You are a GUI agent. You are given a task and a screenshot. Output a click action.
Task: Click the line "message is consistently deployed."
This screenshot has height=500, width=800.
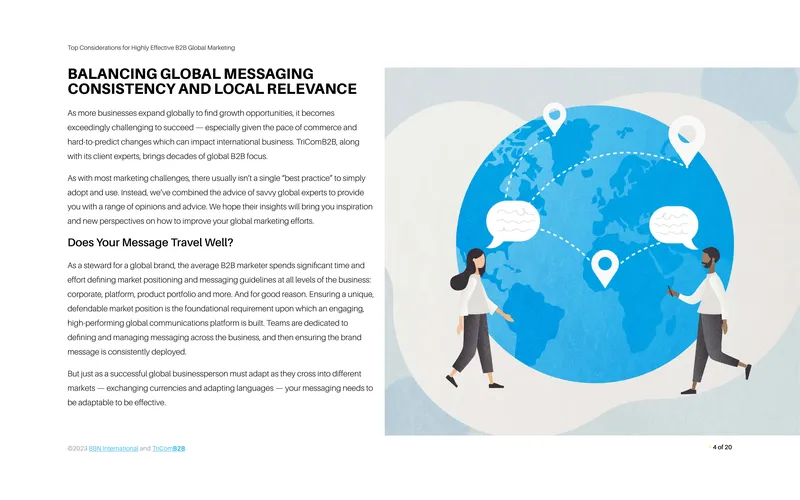[x=127, y=352]
